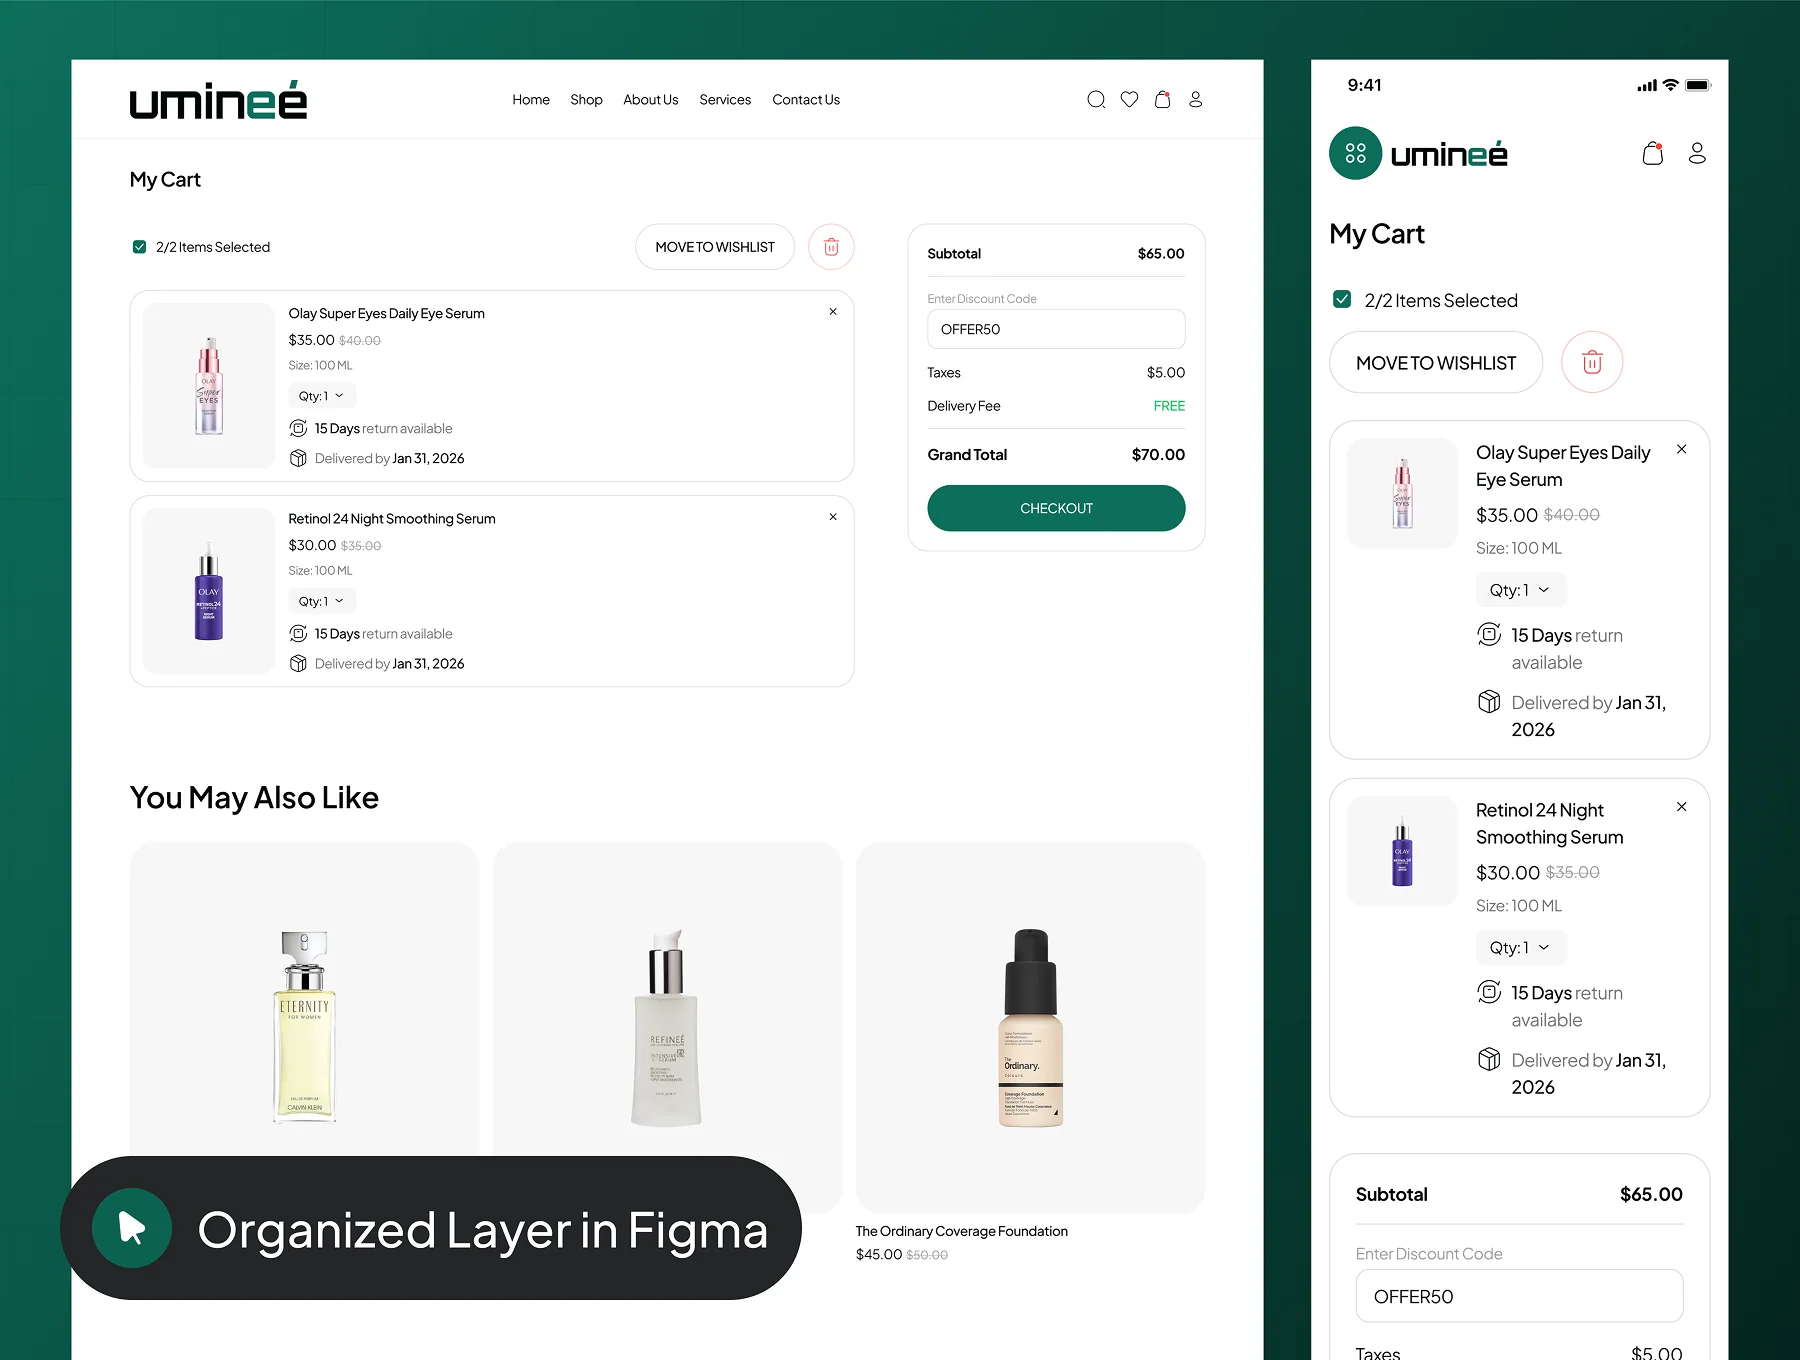
Task: Remove Retinol 24 item in desktop cart
Action: (x=833, y=517)
